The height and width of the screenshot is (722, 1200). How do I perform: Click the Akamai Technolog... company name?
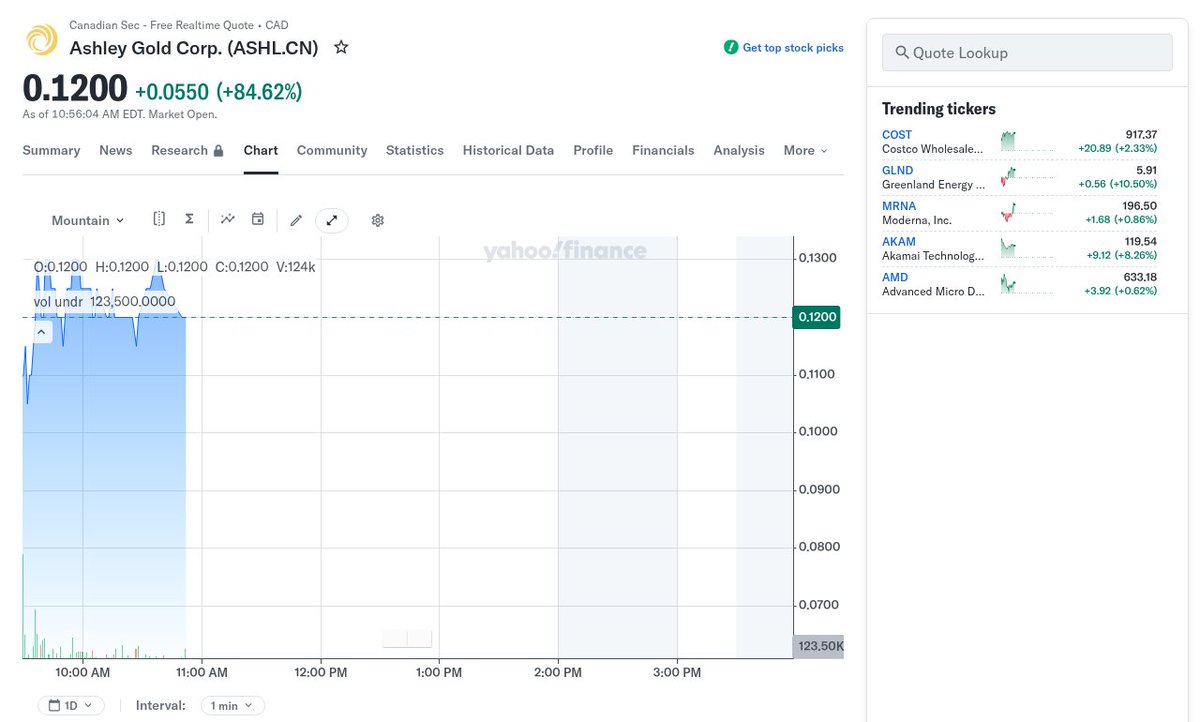(x=933, y=256)
